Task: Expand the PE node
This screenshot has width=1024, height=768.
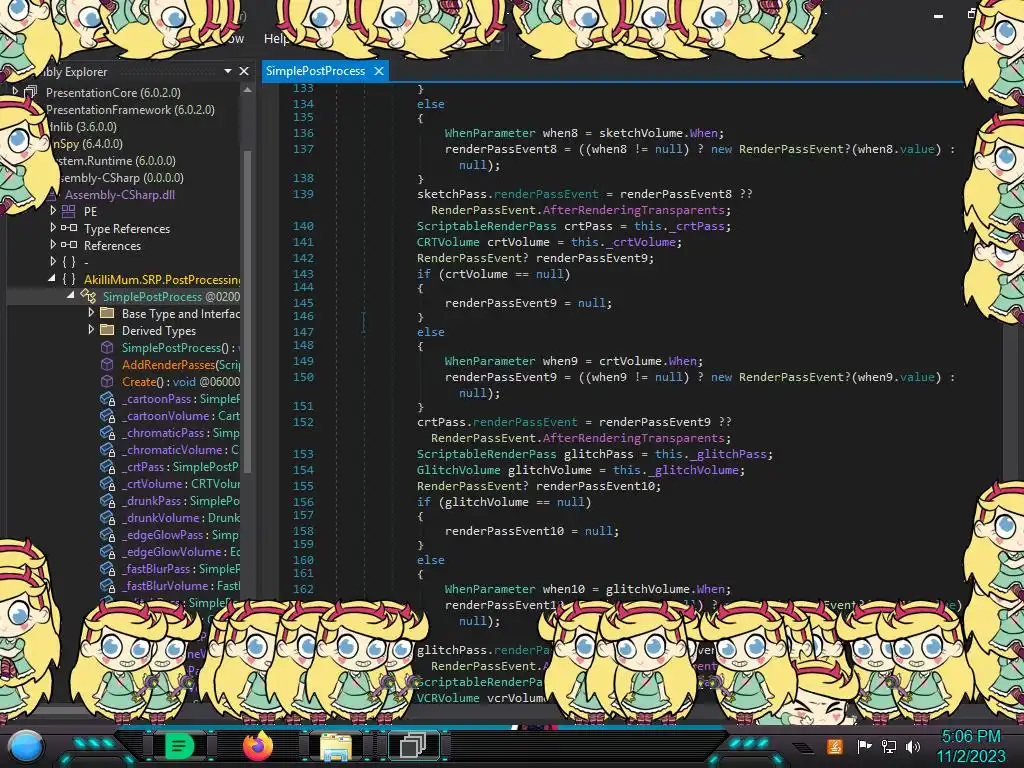Action: pos(53,211)
